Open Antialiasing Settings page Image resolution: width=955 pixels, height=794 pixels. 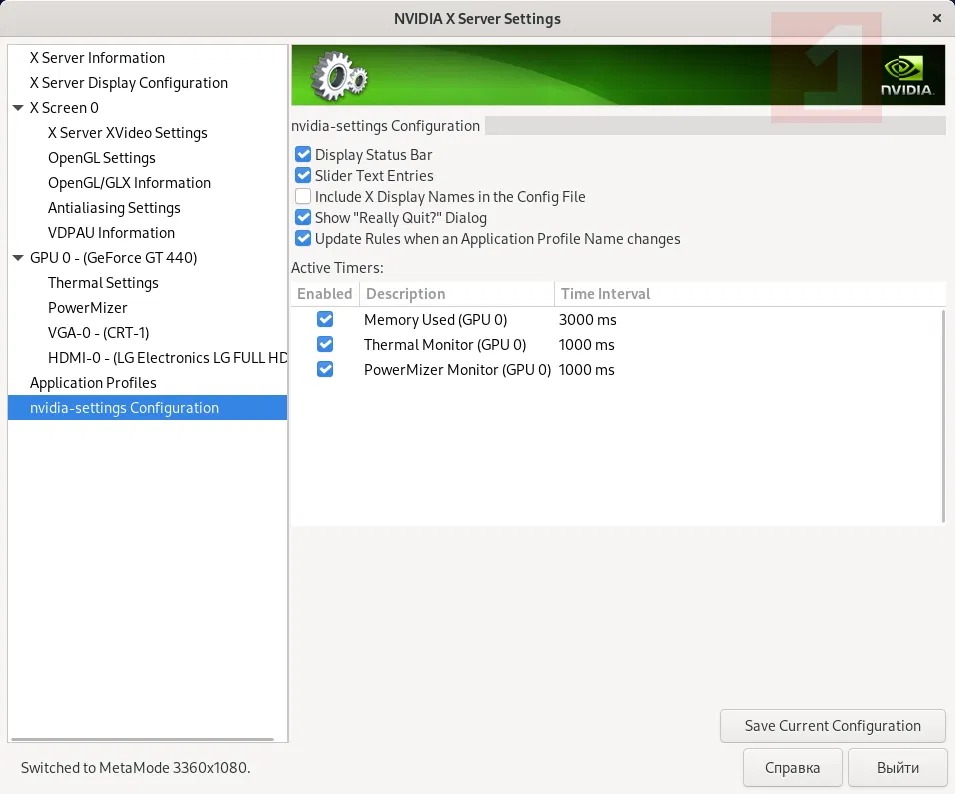[115, 208]
